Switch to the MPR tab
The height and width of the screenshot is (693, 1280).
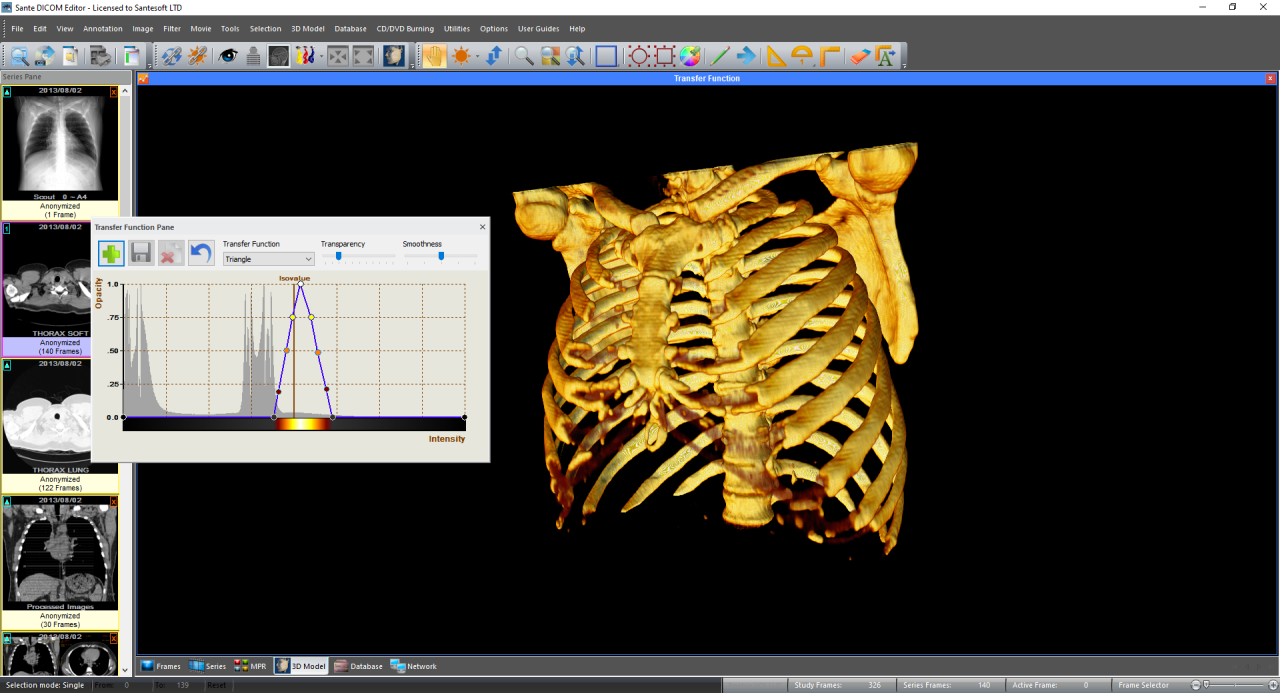click(250, 666)
